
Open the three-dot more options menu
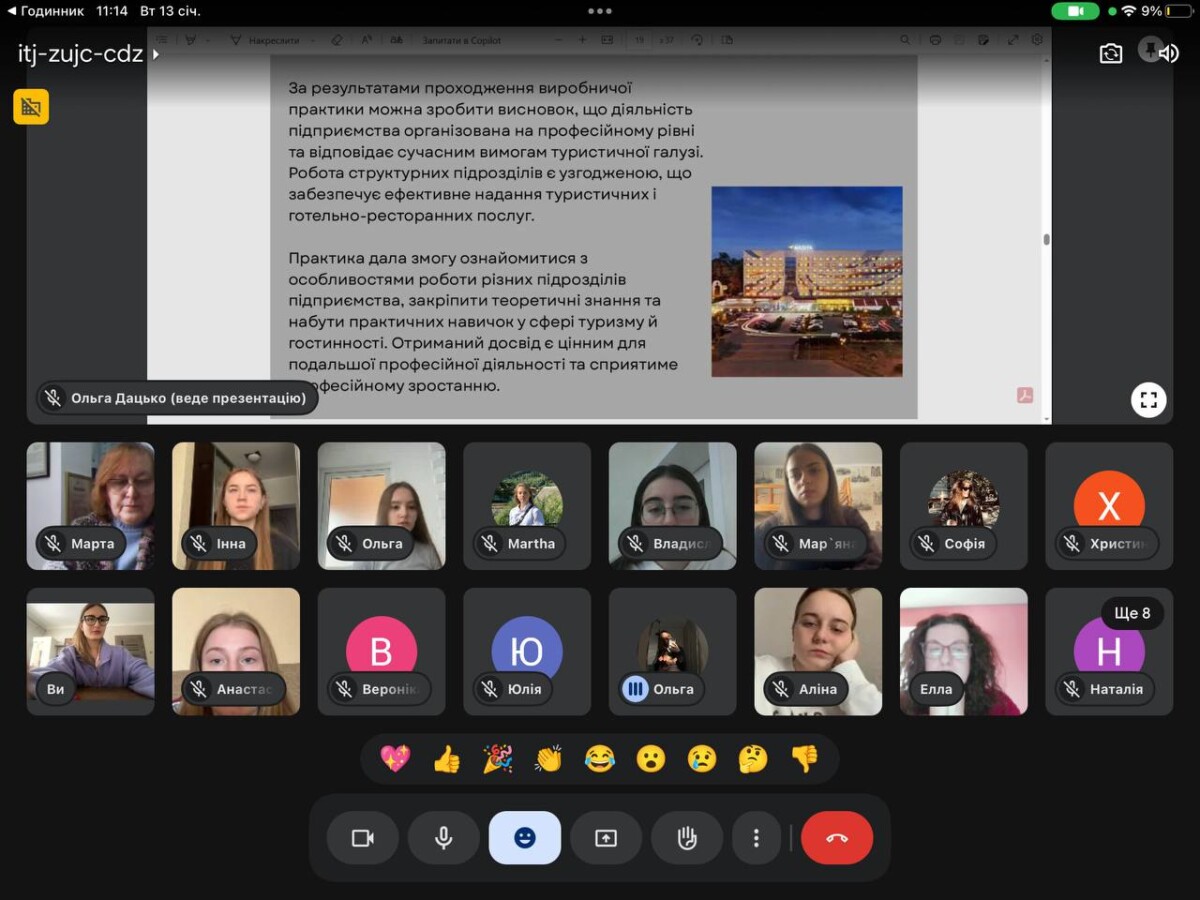[x=757, y=838]
